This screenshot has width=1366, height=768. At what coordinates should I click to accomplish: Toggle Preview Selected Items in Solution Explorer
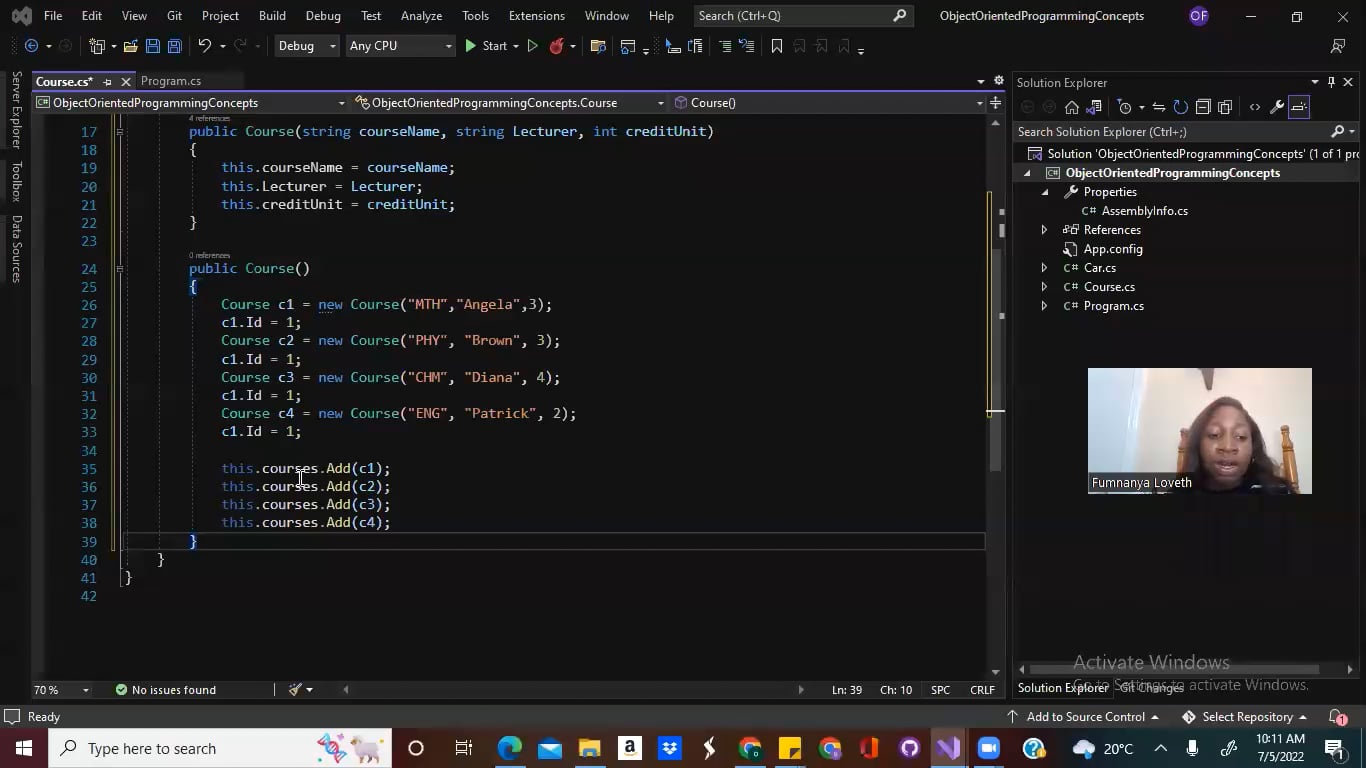(x=1299, y=107)
